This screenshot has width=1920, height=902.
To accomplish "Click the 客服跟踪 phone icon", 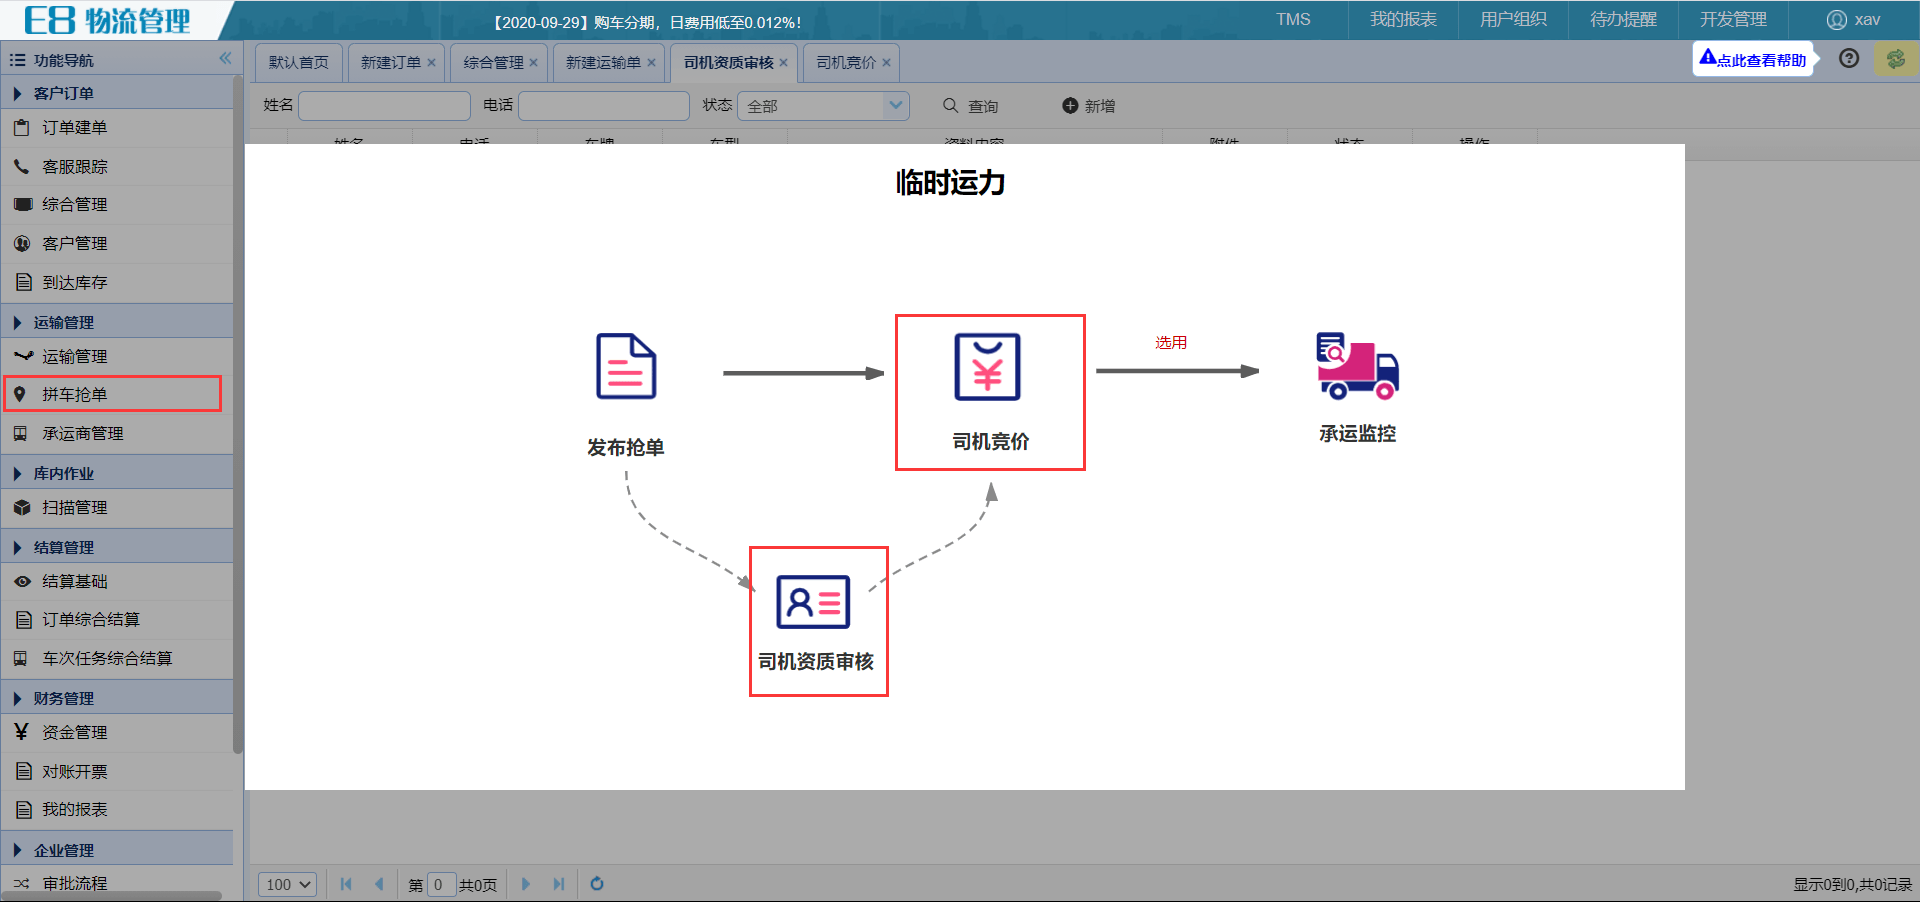I will pos(21,166).
